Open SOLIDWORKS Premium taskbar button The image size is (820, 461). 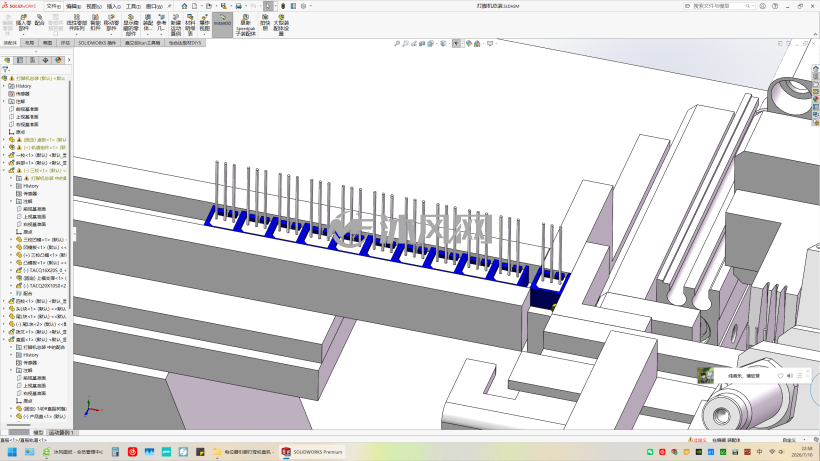(312, 452)
